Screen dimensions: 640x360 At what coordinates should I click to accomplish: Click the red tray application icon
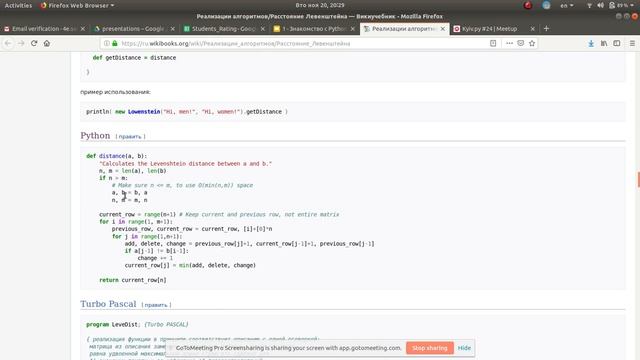click(528, 5)
